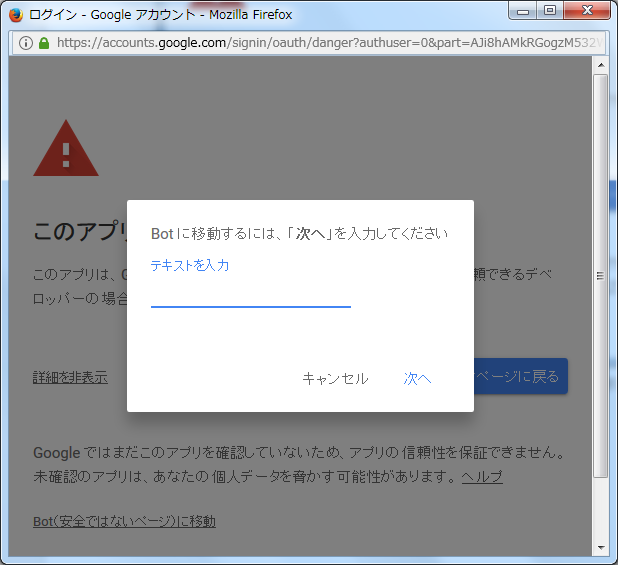
Task: Maximize the Firefox window
Action: [550, 11]
